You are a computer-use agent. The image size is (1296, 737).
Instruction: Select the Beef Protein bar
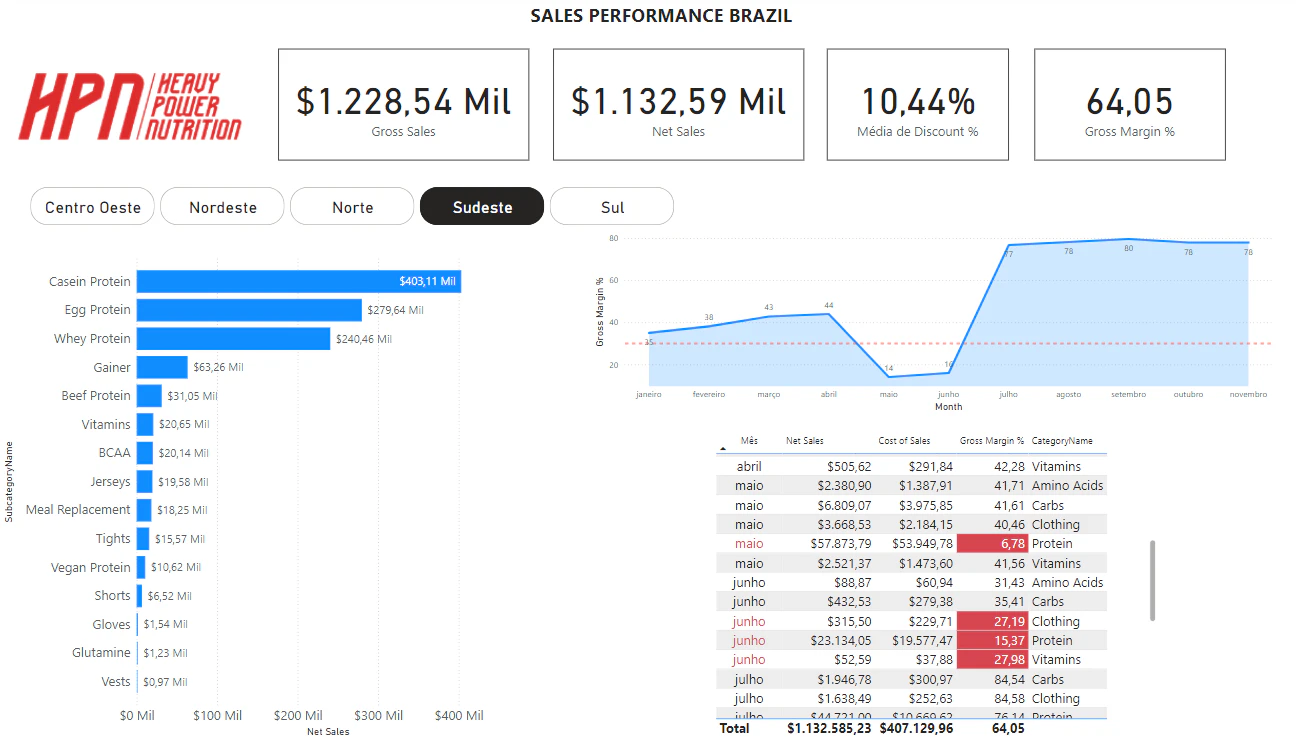tap(149, 396)
